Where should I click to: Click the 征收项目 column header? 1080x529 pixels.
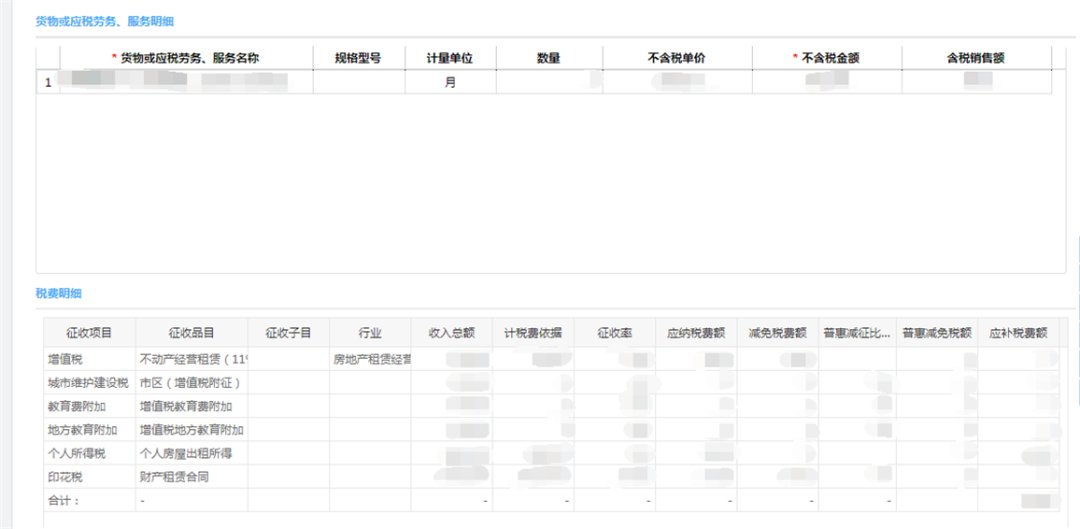(x=90, y=333)
